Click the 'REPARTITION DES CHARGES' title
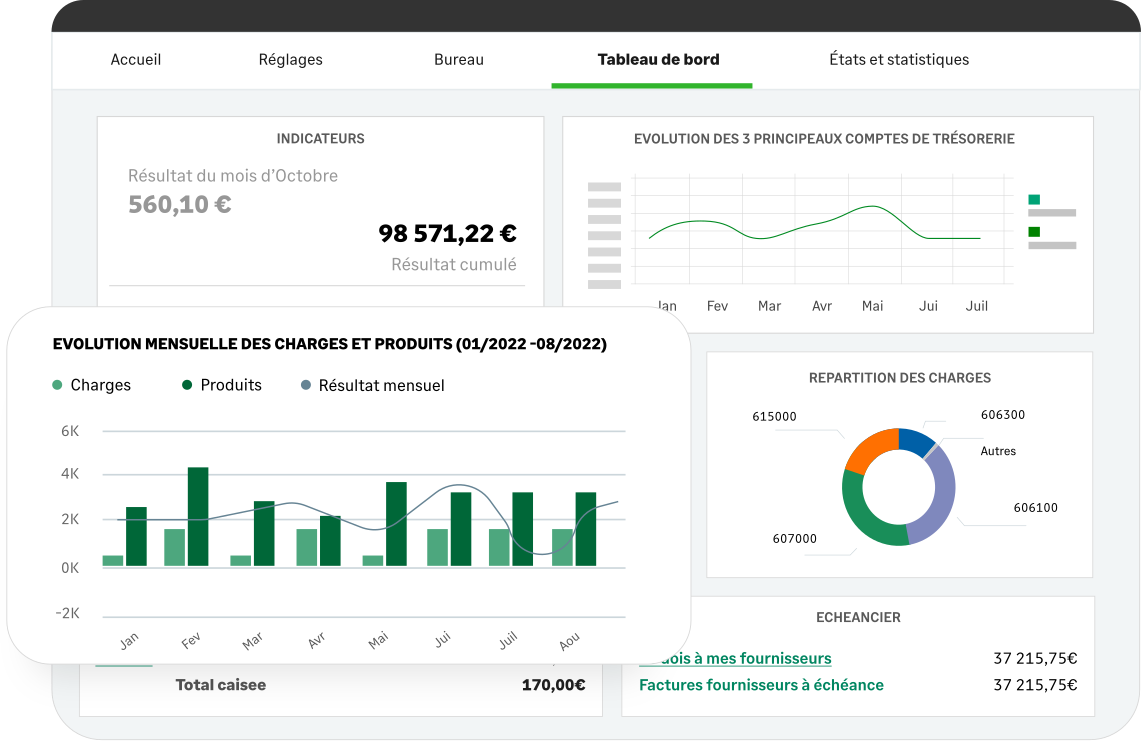 [x=900, y=378]
